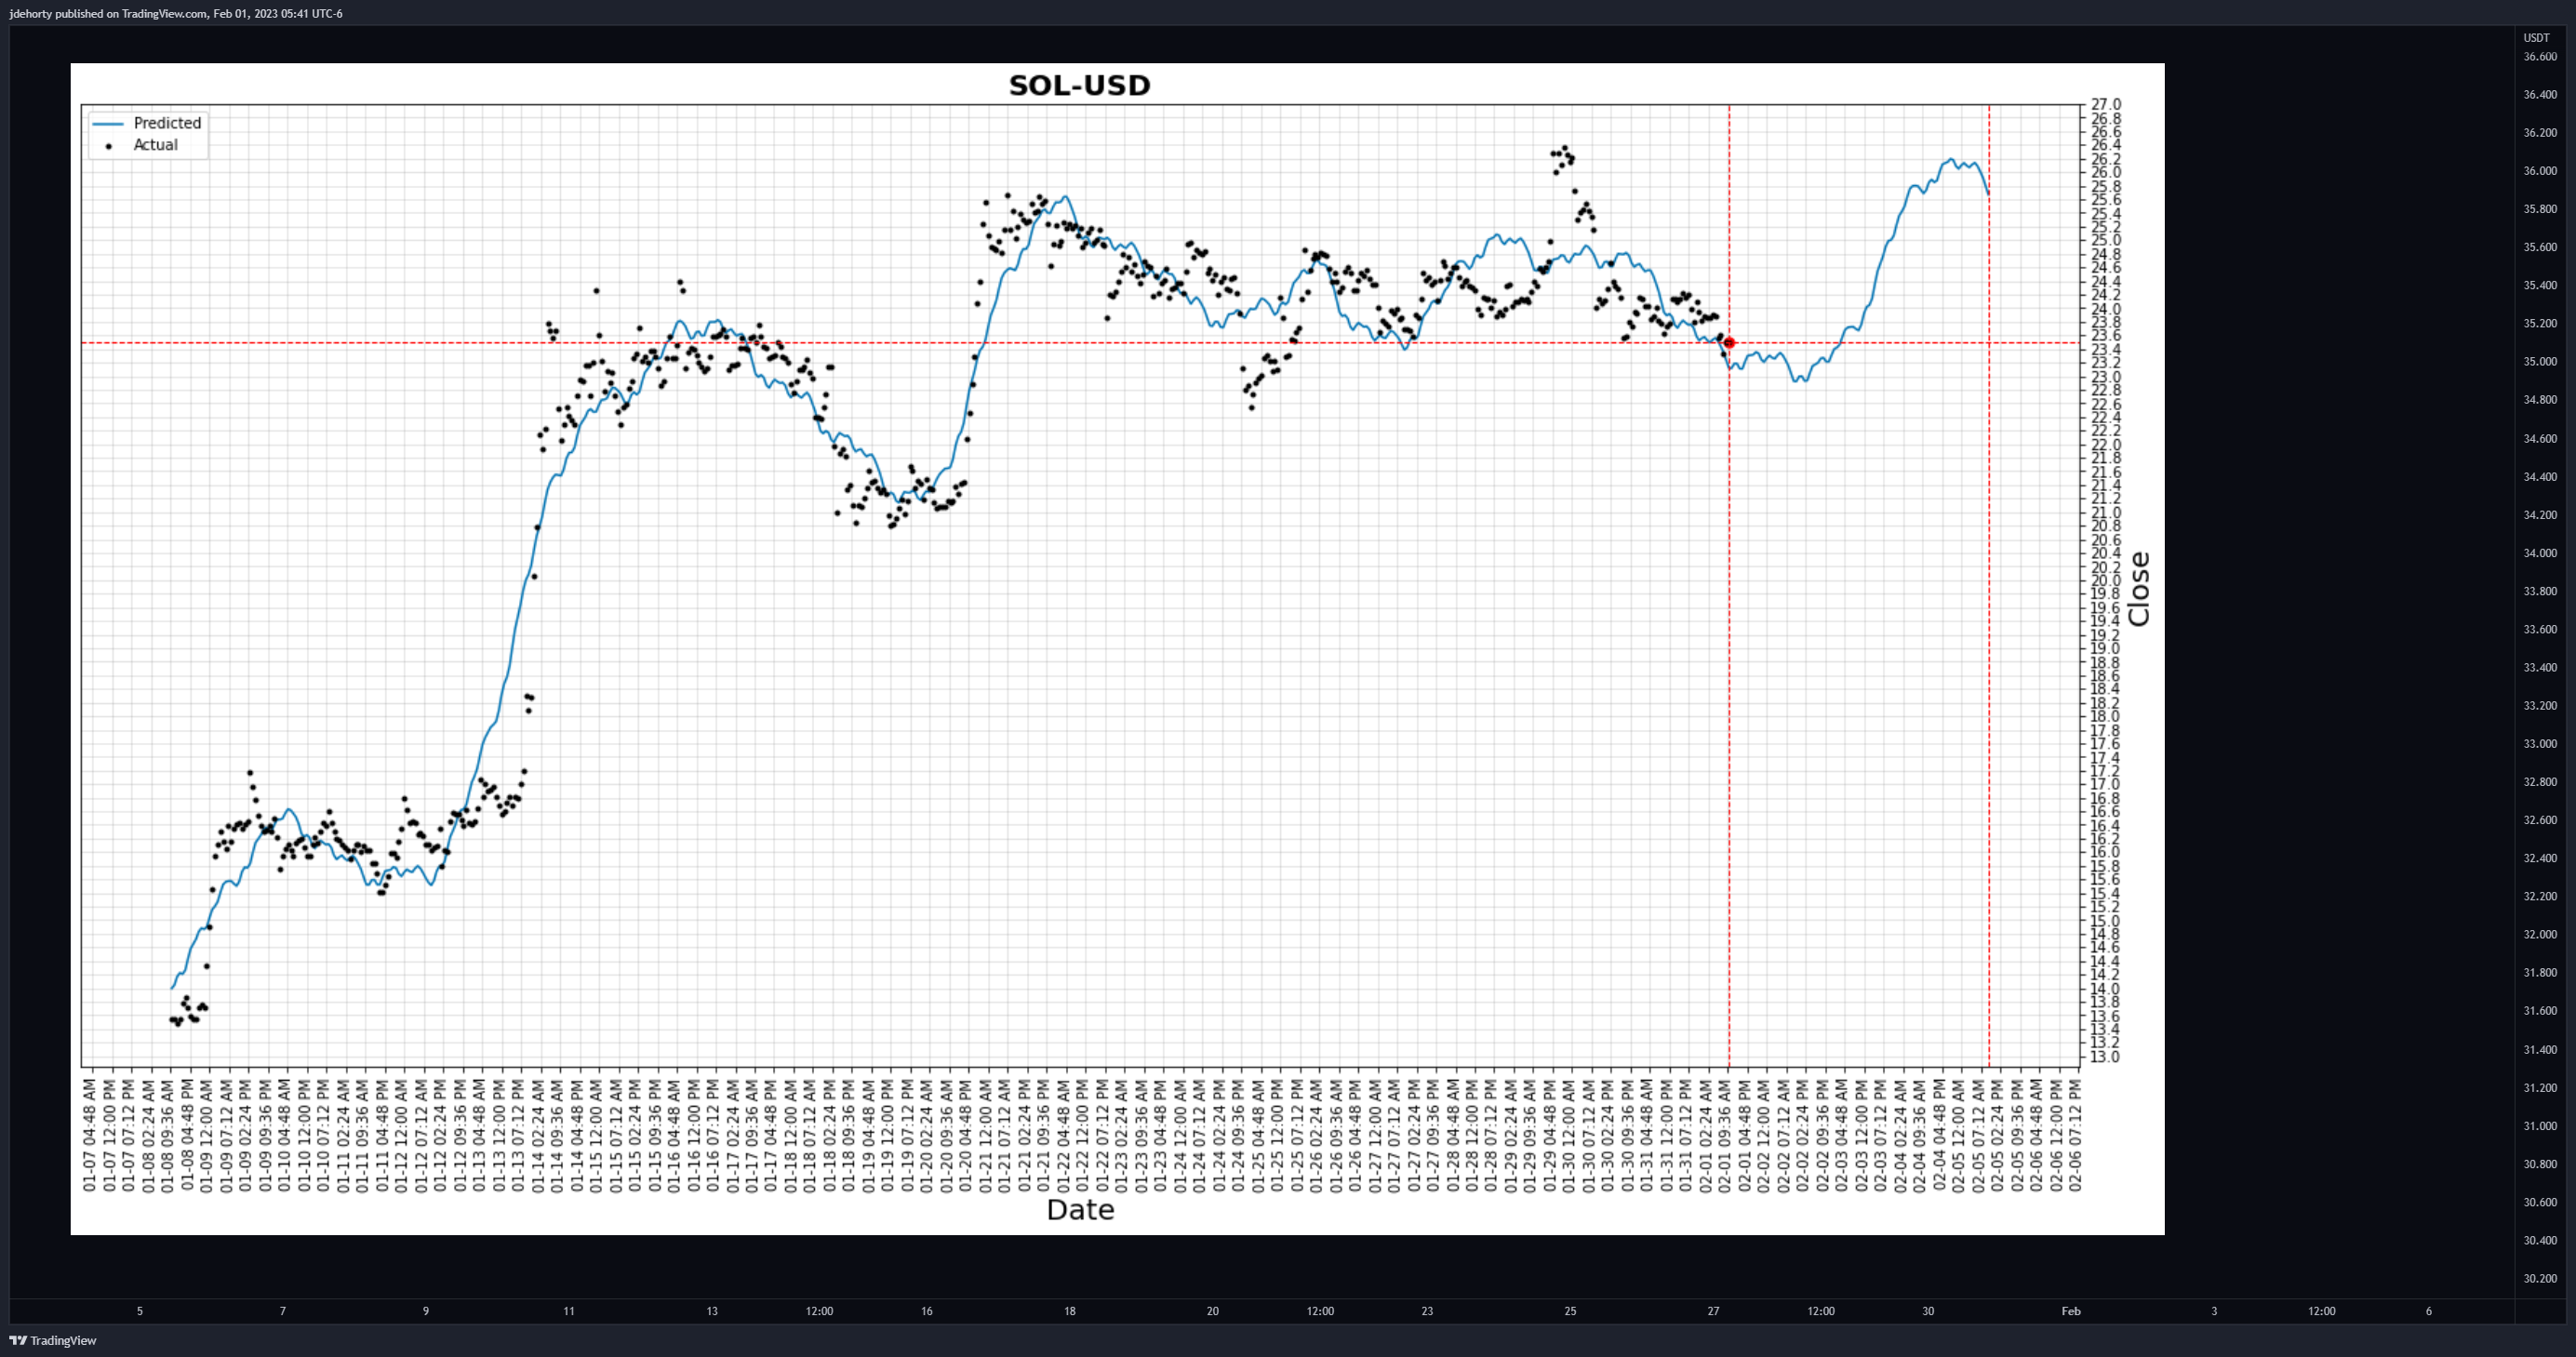Click the 32.000 price scale label
This screenshot has width=2576, height=1357.
2540,935
